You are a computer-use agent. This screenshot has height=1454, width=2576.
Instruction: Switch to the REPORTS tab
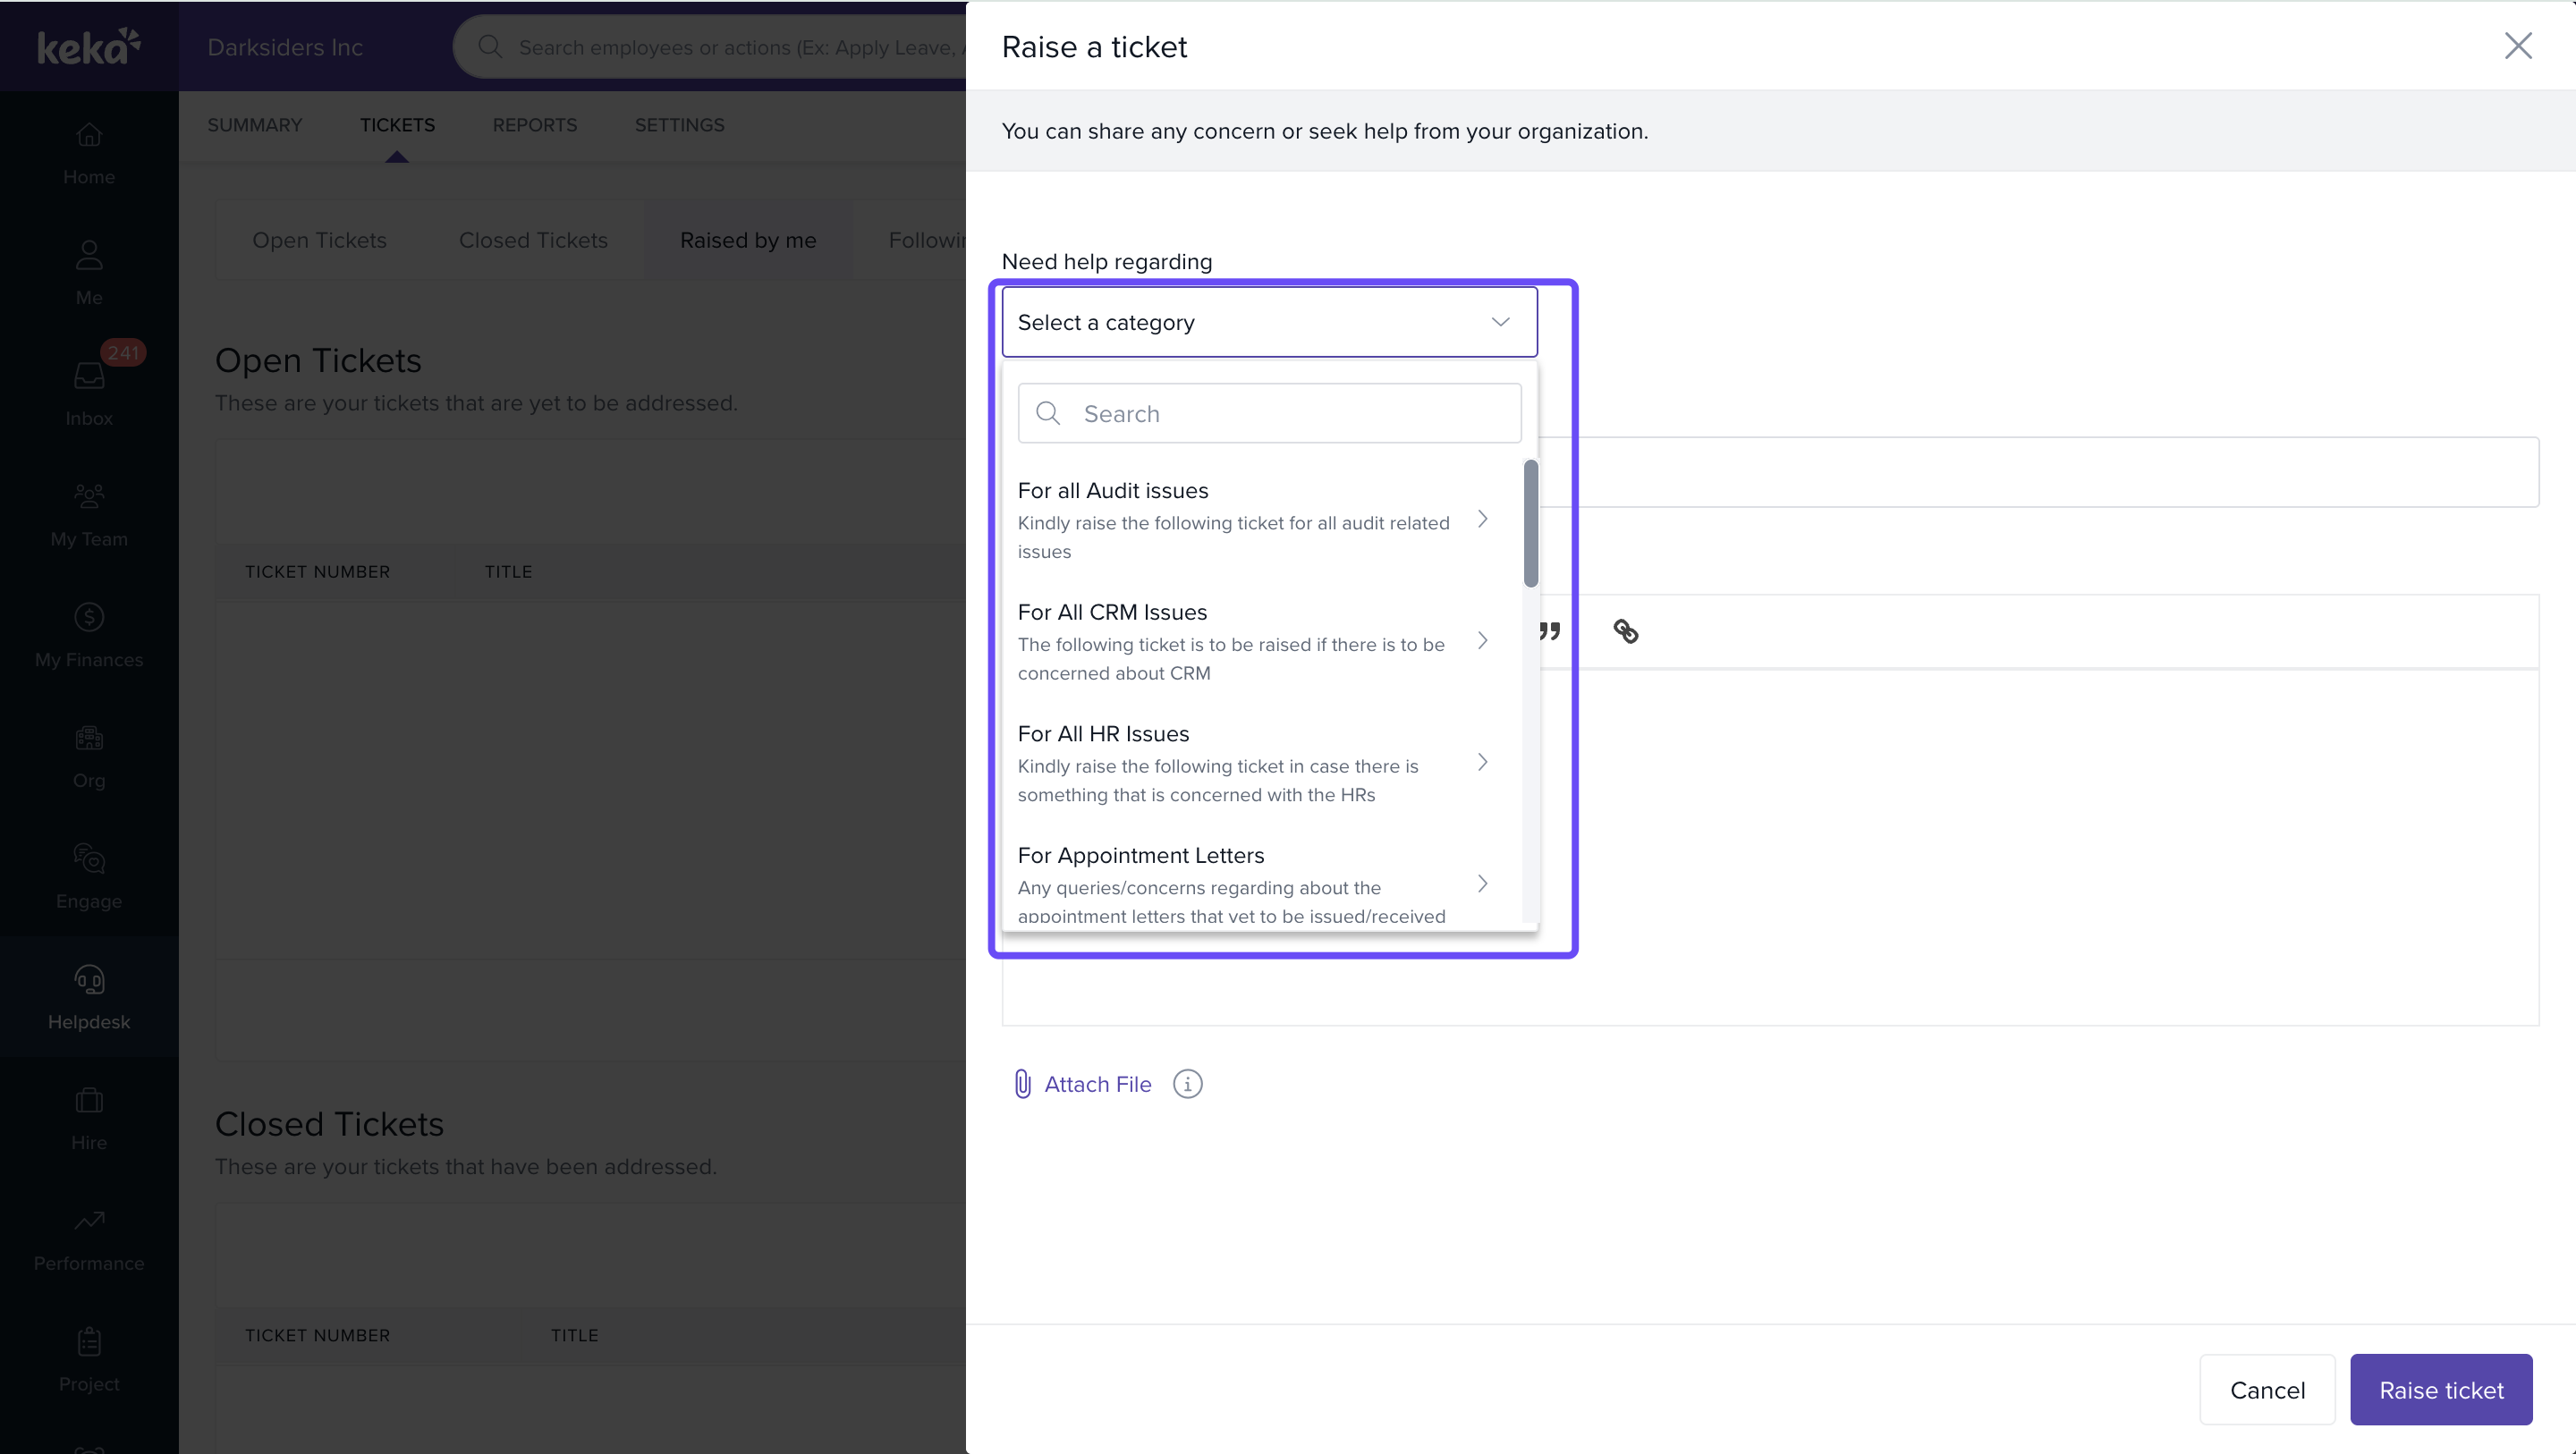(x=534, y=125)
